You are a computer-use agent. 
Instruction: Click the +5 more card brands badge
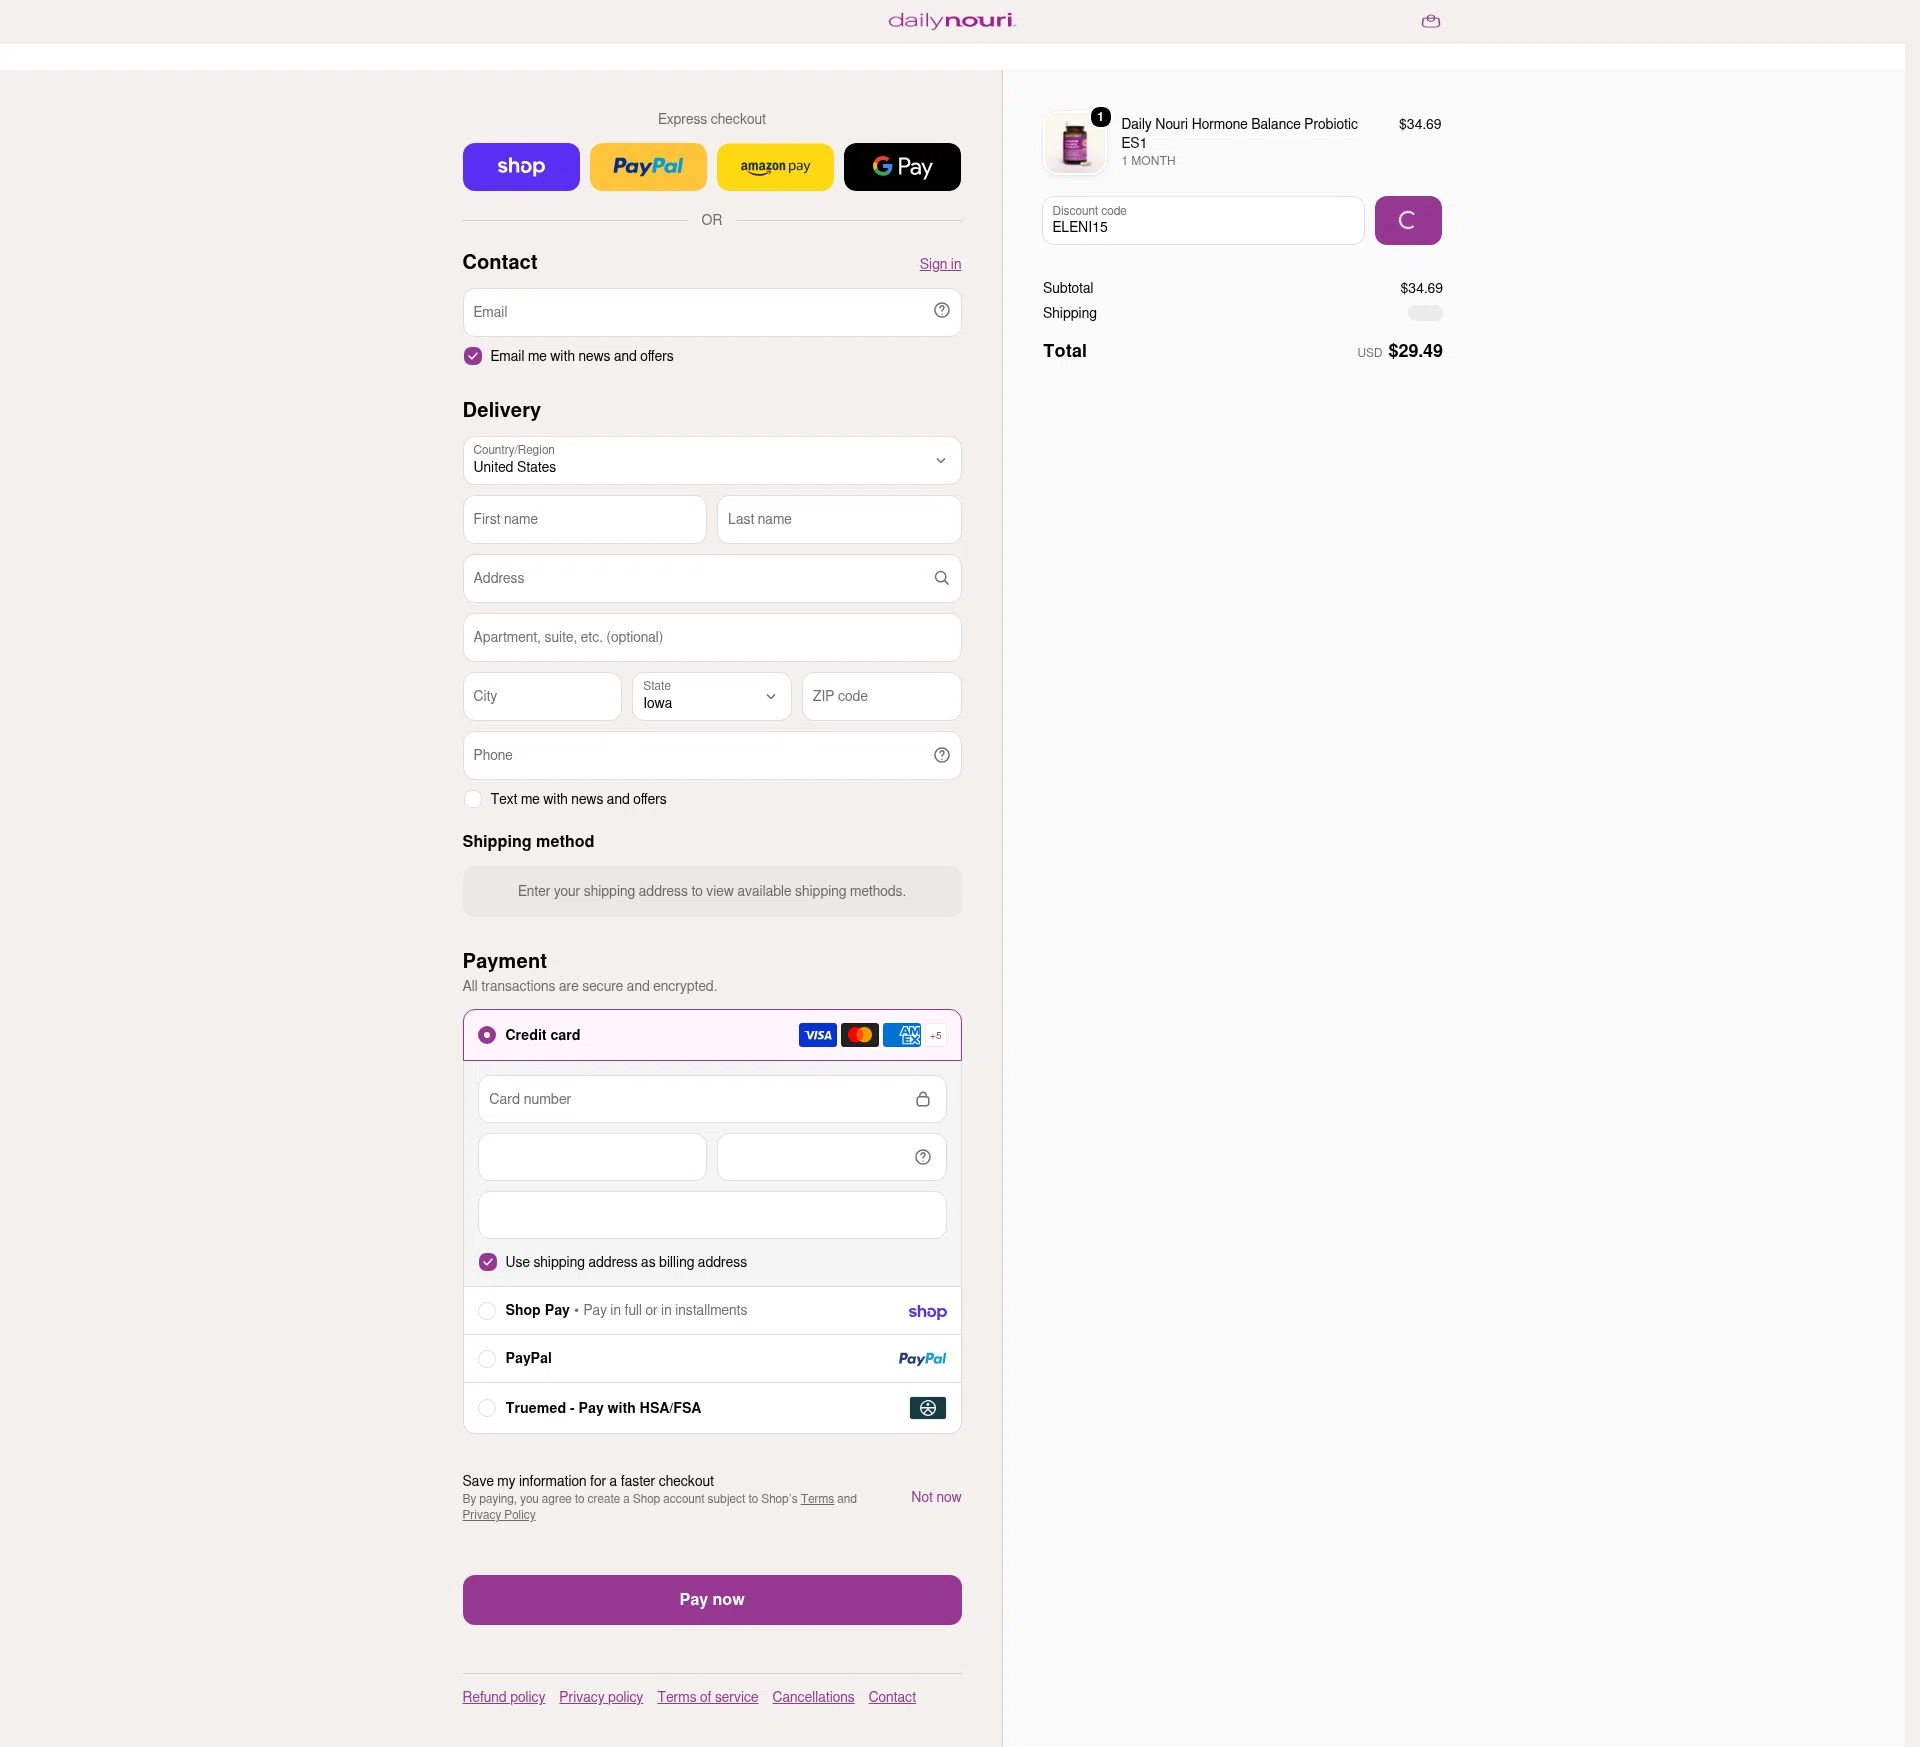pyautogui.click(x=935, y=1035)
